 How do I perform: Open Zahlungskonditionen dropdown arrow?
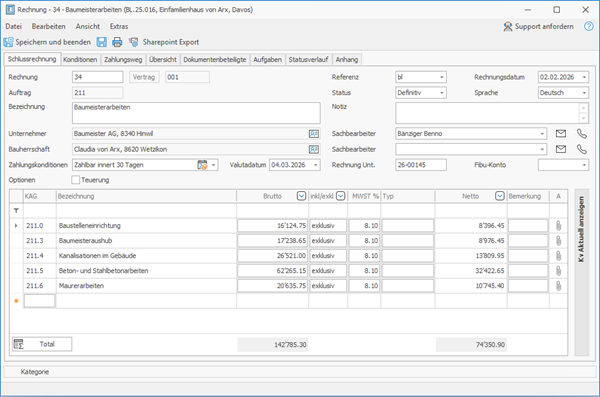tap(214, 165)
